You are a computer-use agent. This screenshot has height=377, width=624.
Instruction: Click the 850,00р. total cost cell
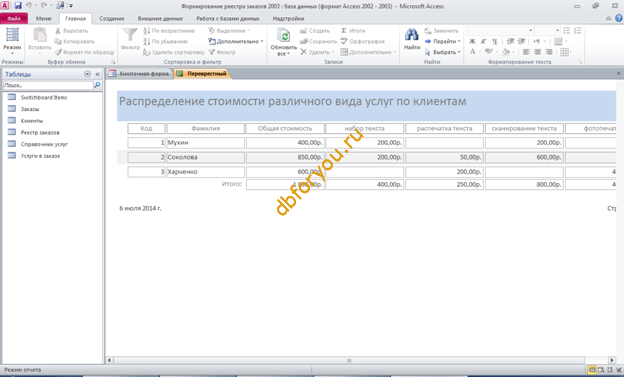click(x=285, y=157)
